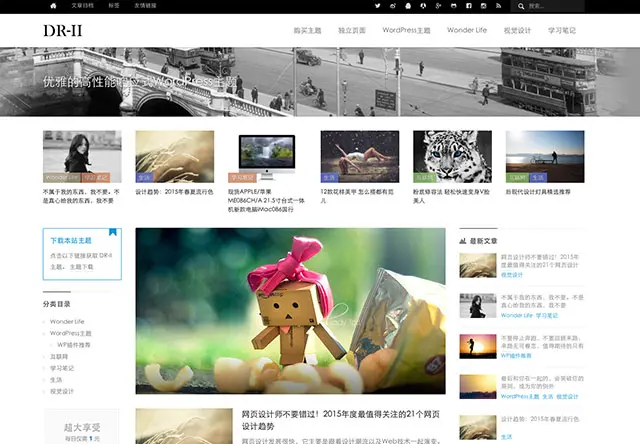Open the WordPress主题 navigation menu
This screenshot has width=640, height=444.
tap(406, 30)
